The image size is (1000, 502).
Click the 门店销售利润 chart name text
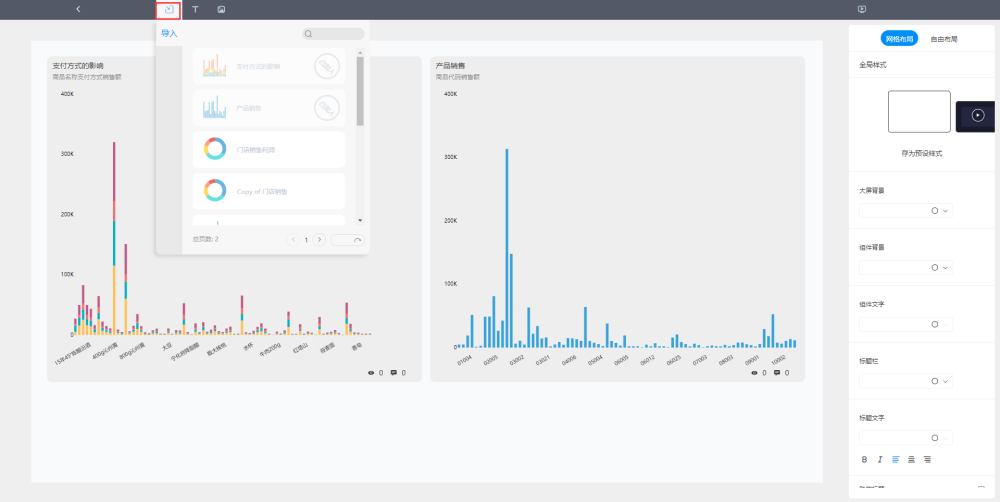point(256,150)
